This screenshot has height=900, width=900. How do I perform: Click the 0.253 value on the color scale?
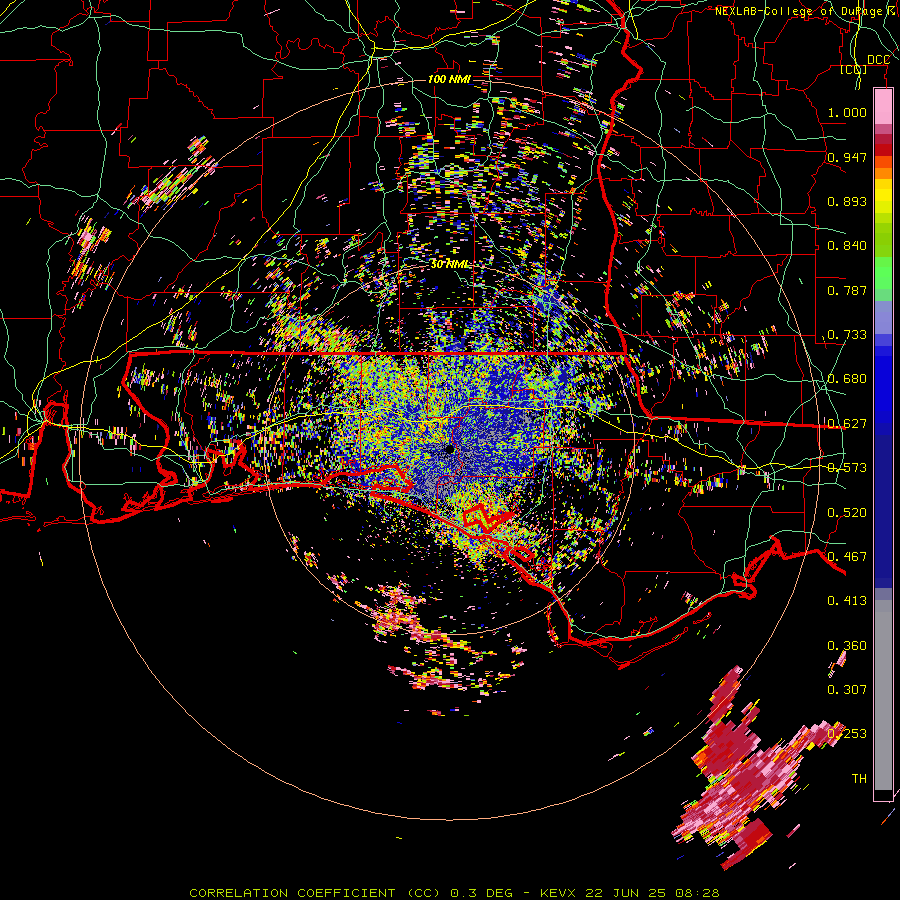(847, 734)
